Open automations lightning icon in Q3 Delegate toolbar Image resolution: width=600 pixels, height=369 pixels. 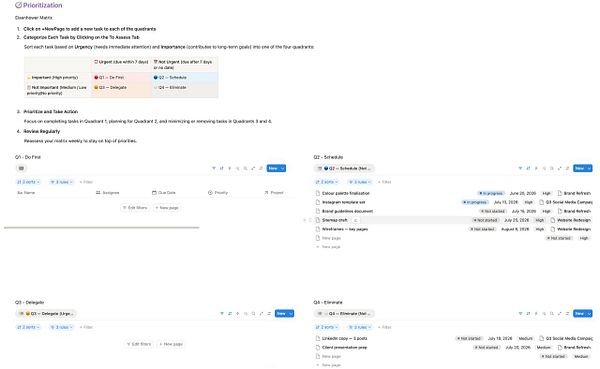(238, 313)
